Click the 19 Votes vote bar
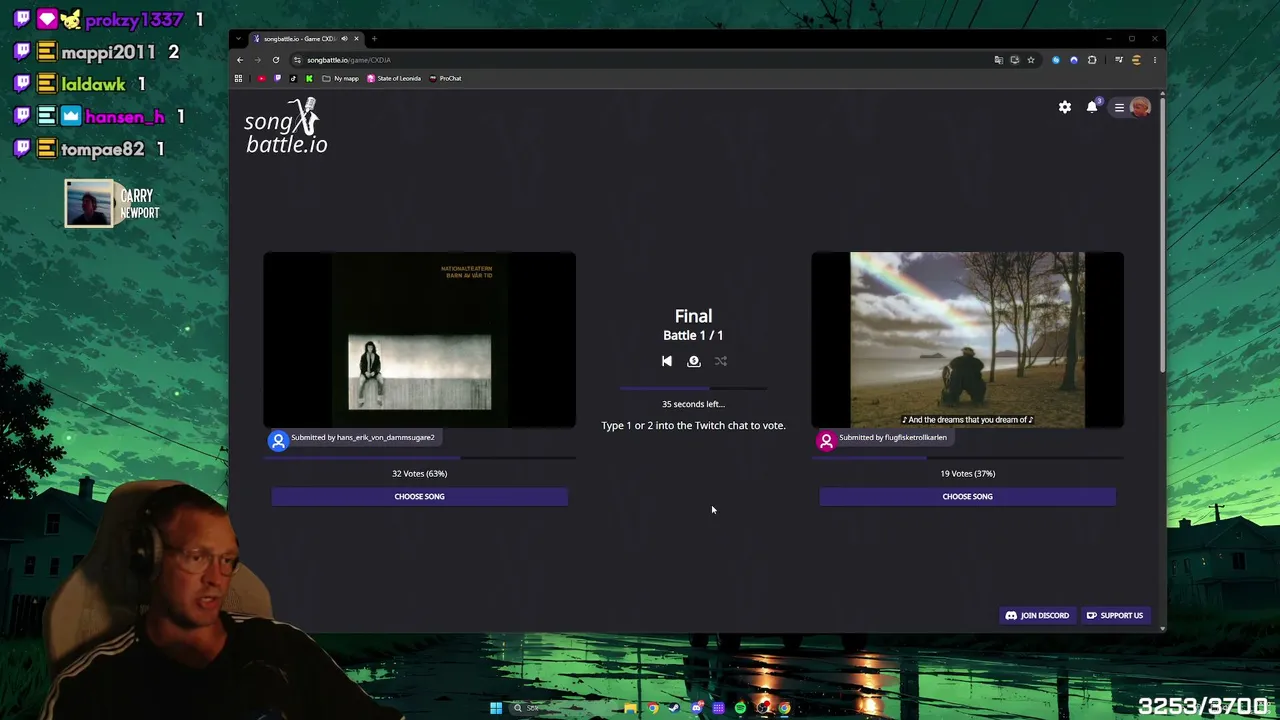 (967, 458)
